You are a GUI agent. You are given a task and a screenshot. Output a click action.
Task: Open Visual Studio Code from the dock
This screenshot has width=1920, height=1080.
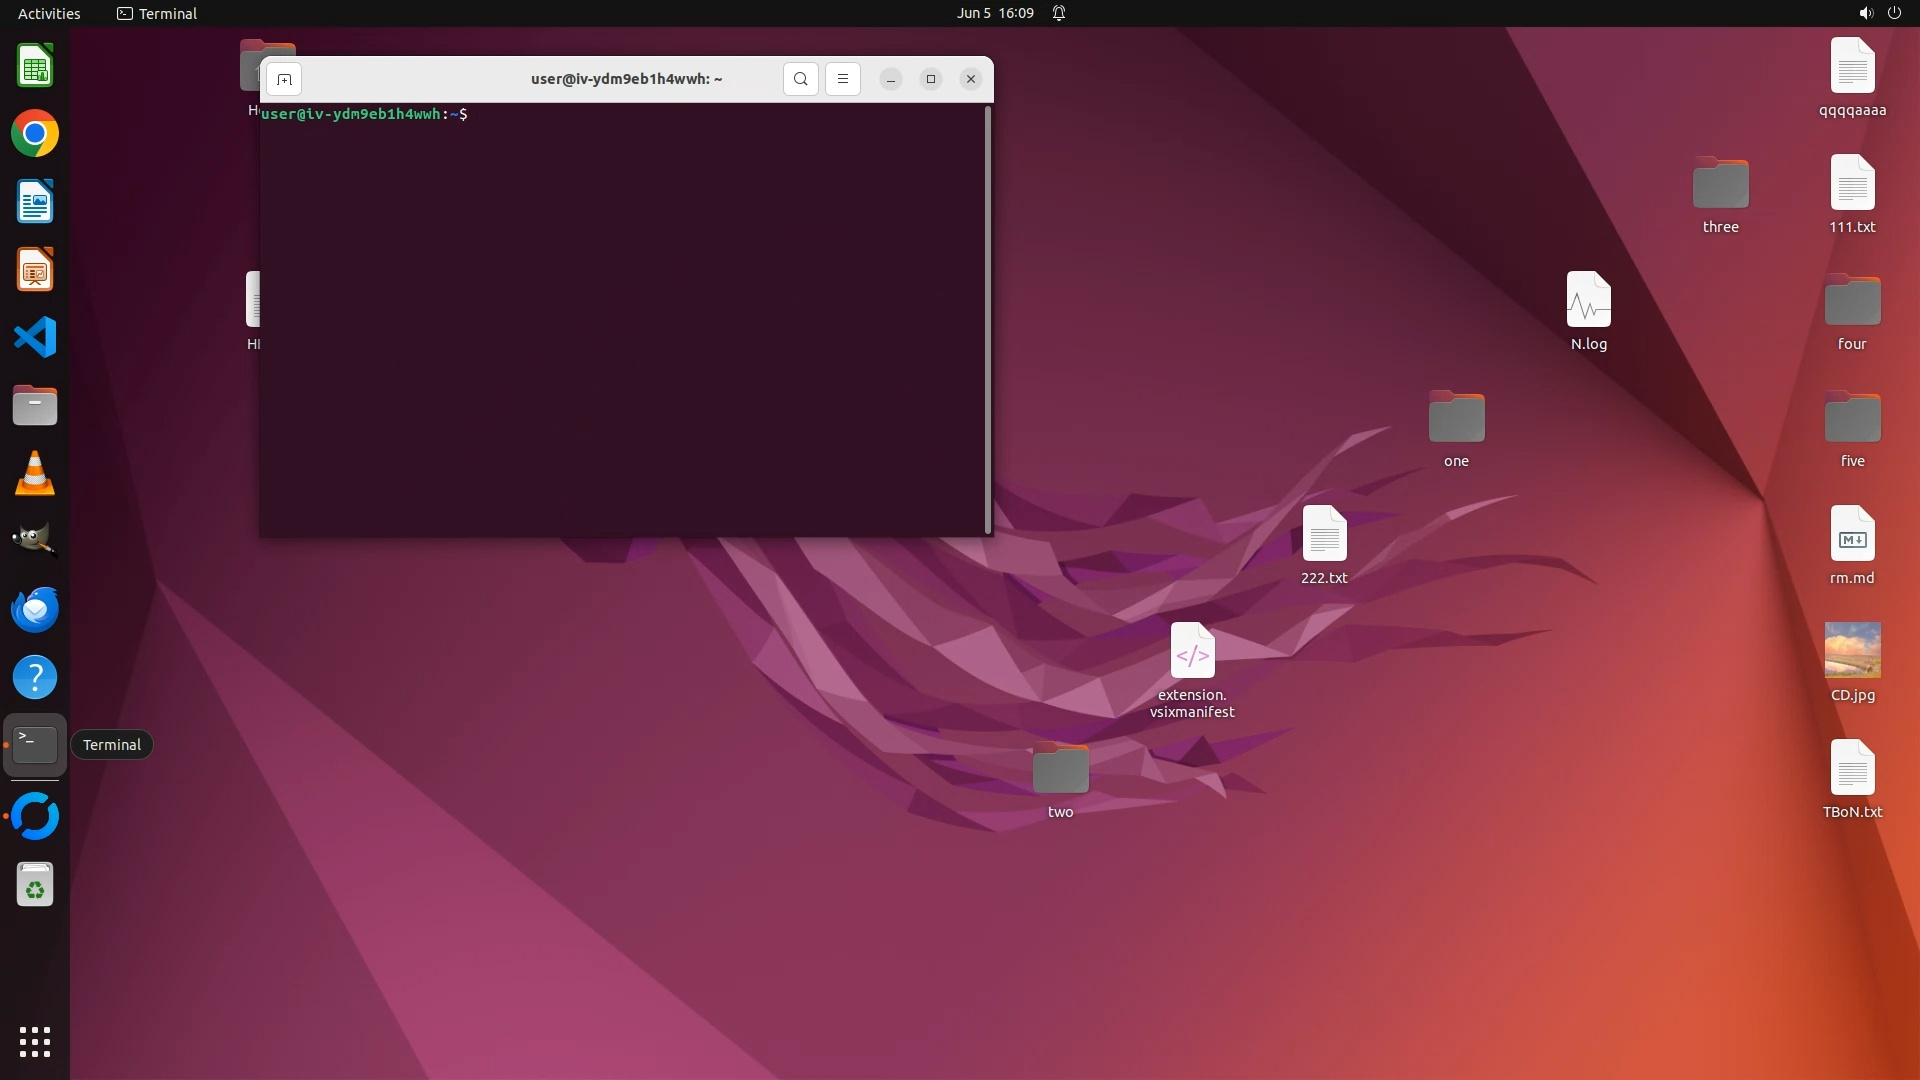[x=35, y=338]
